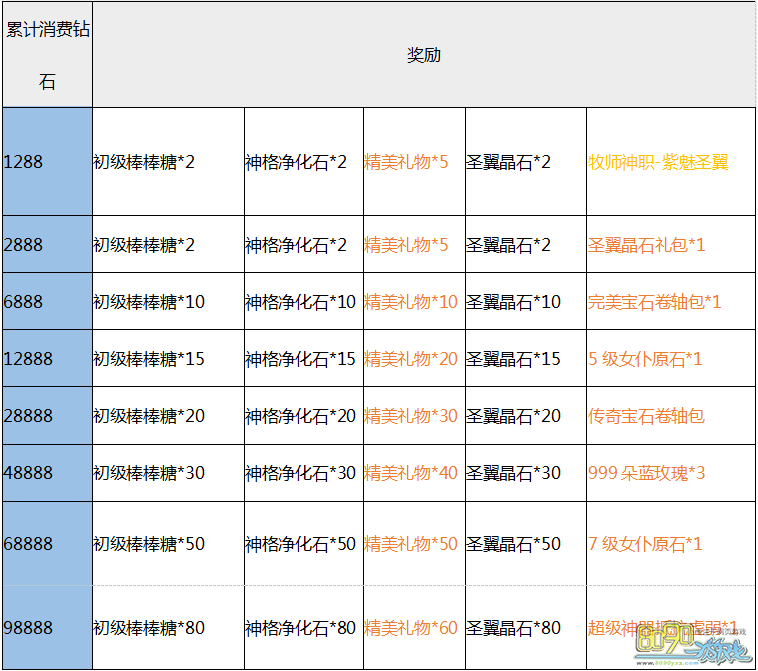
Task: Click the 累计消费钻石 column header
Action: [47, 55]
